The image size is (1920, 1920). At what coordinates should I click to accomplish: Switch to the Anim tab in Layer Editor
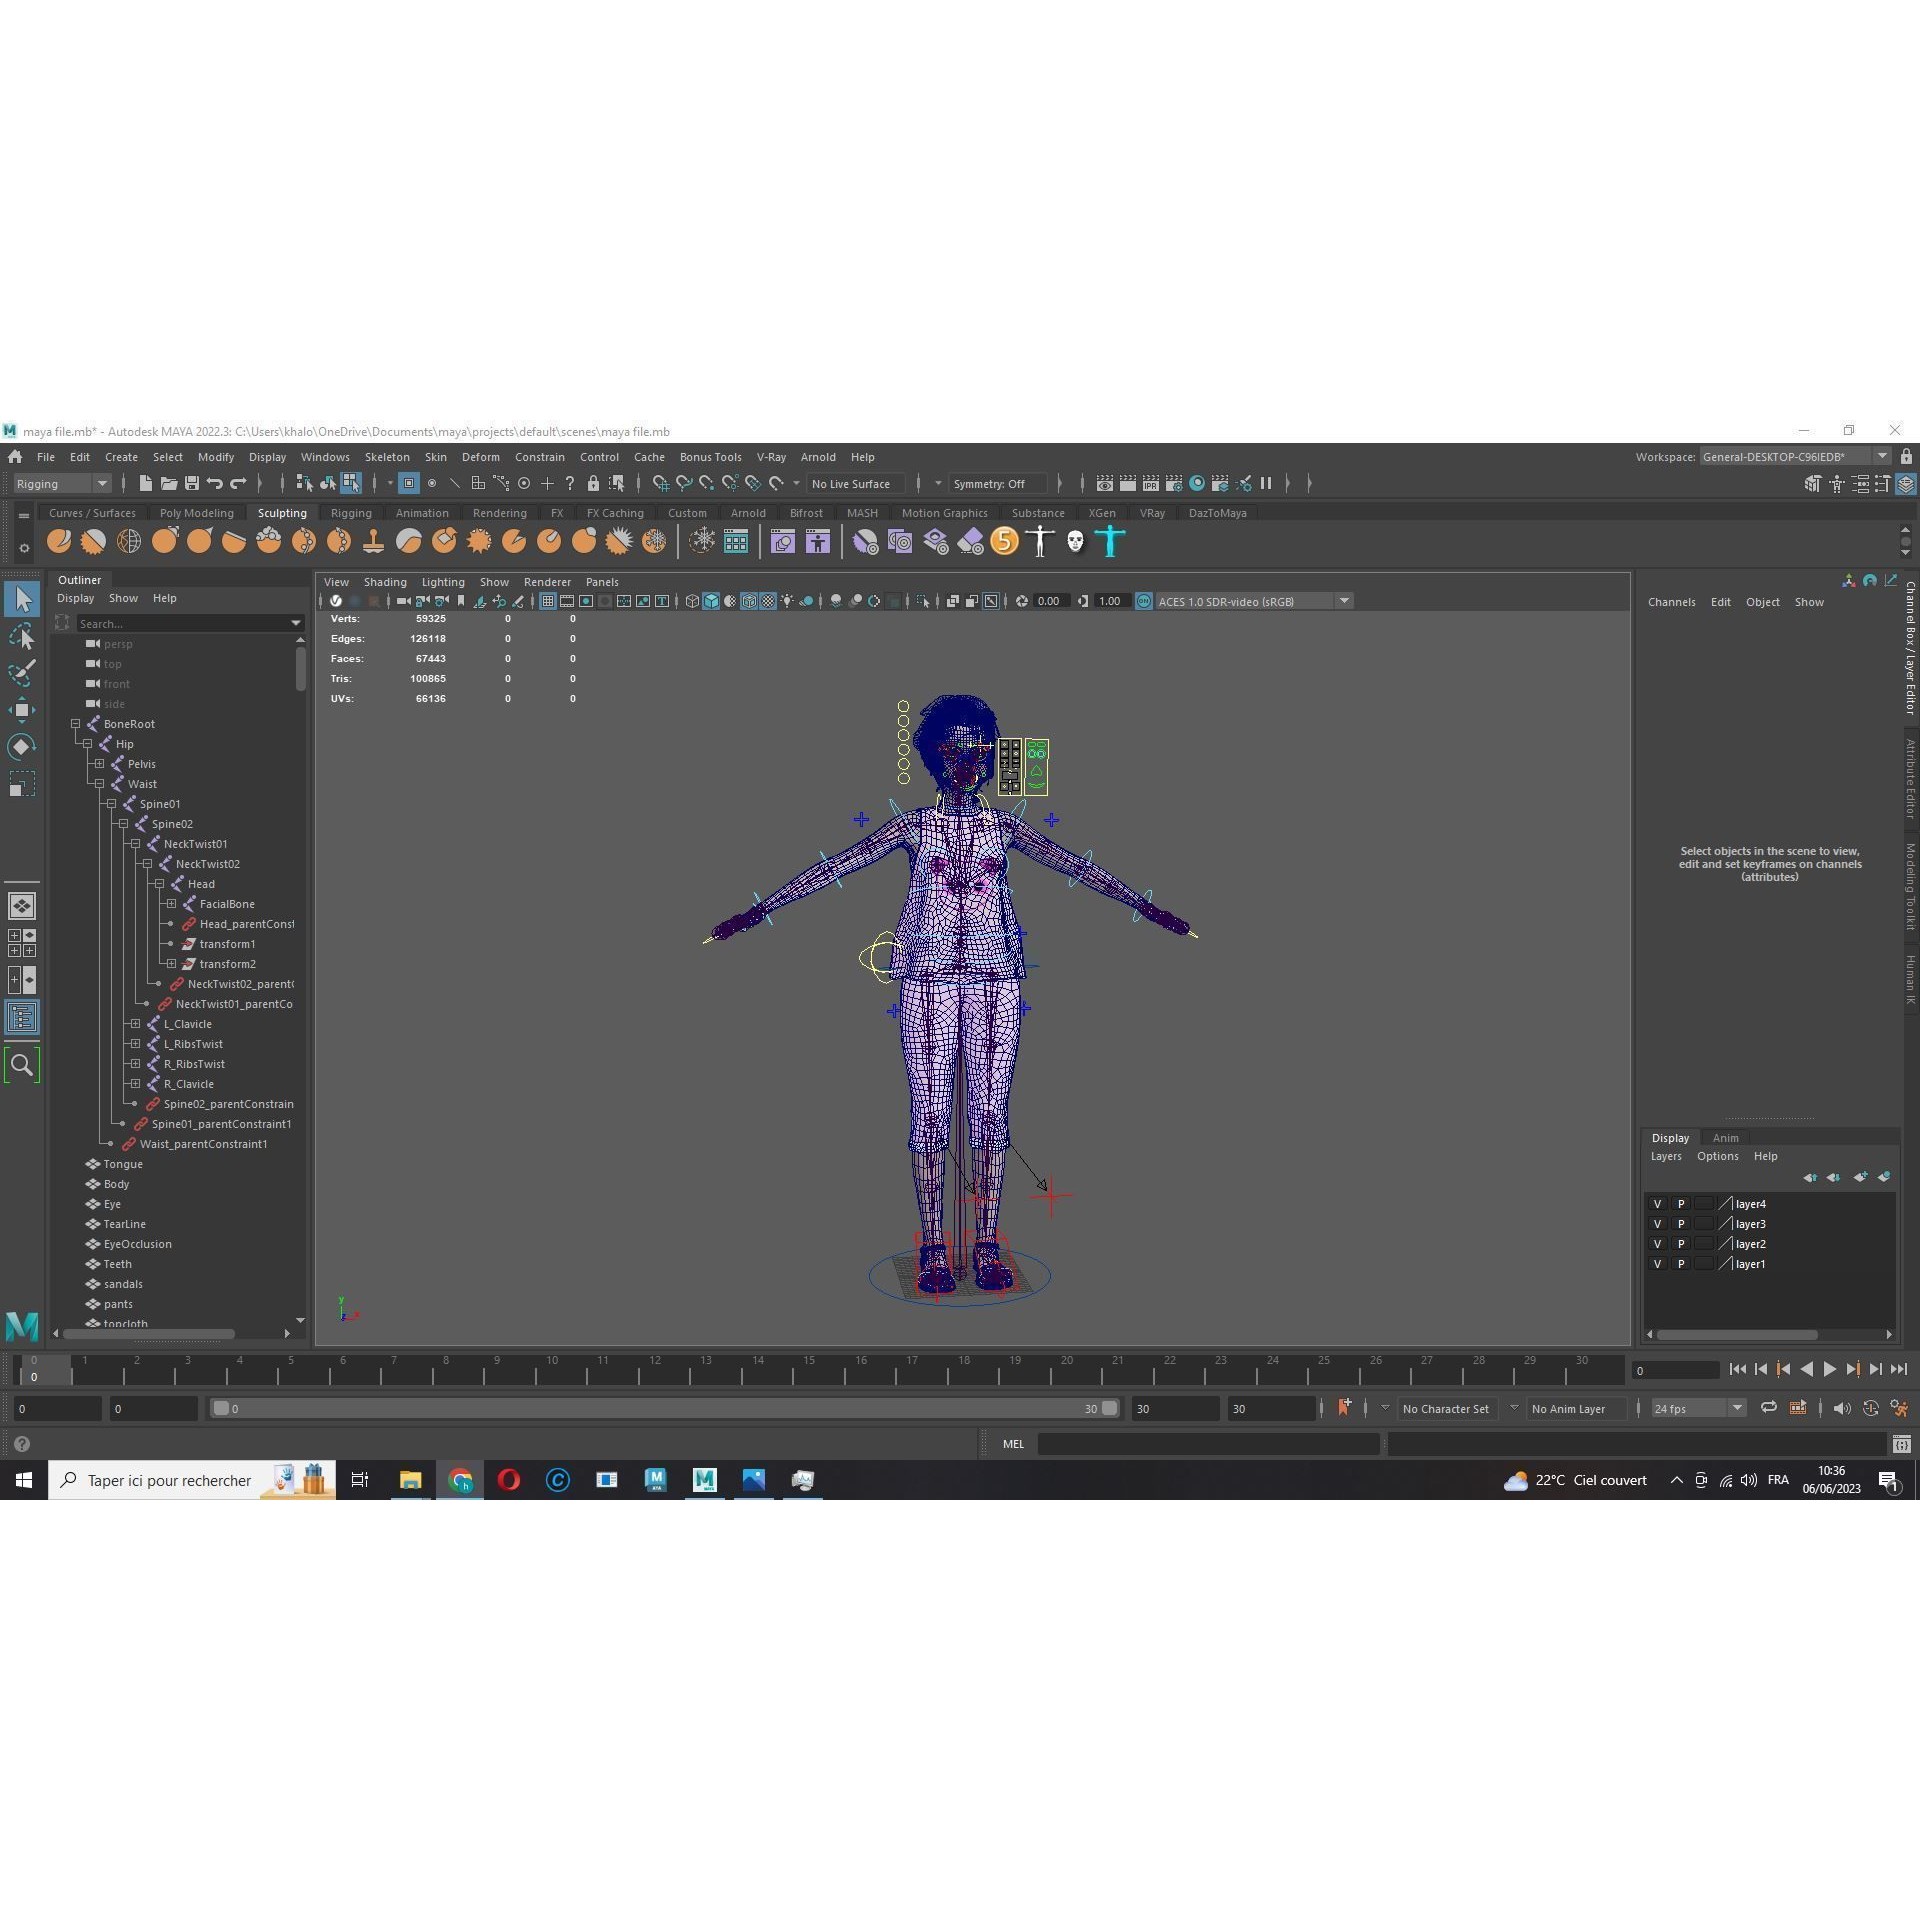[1727, 1138]
